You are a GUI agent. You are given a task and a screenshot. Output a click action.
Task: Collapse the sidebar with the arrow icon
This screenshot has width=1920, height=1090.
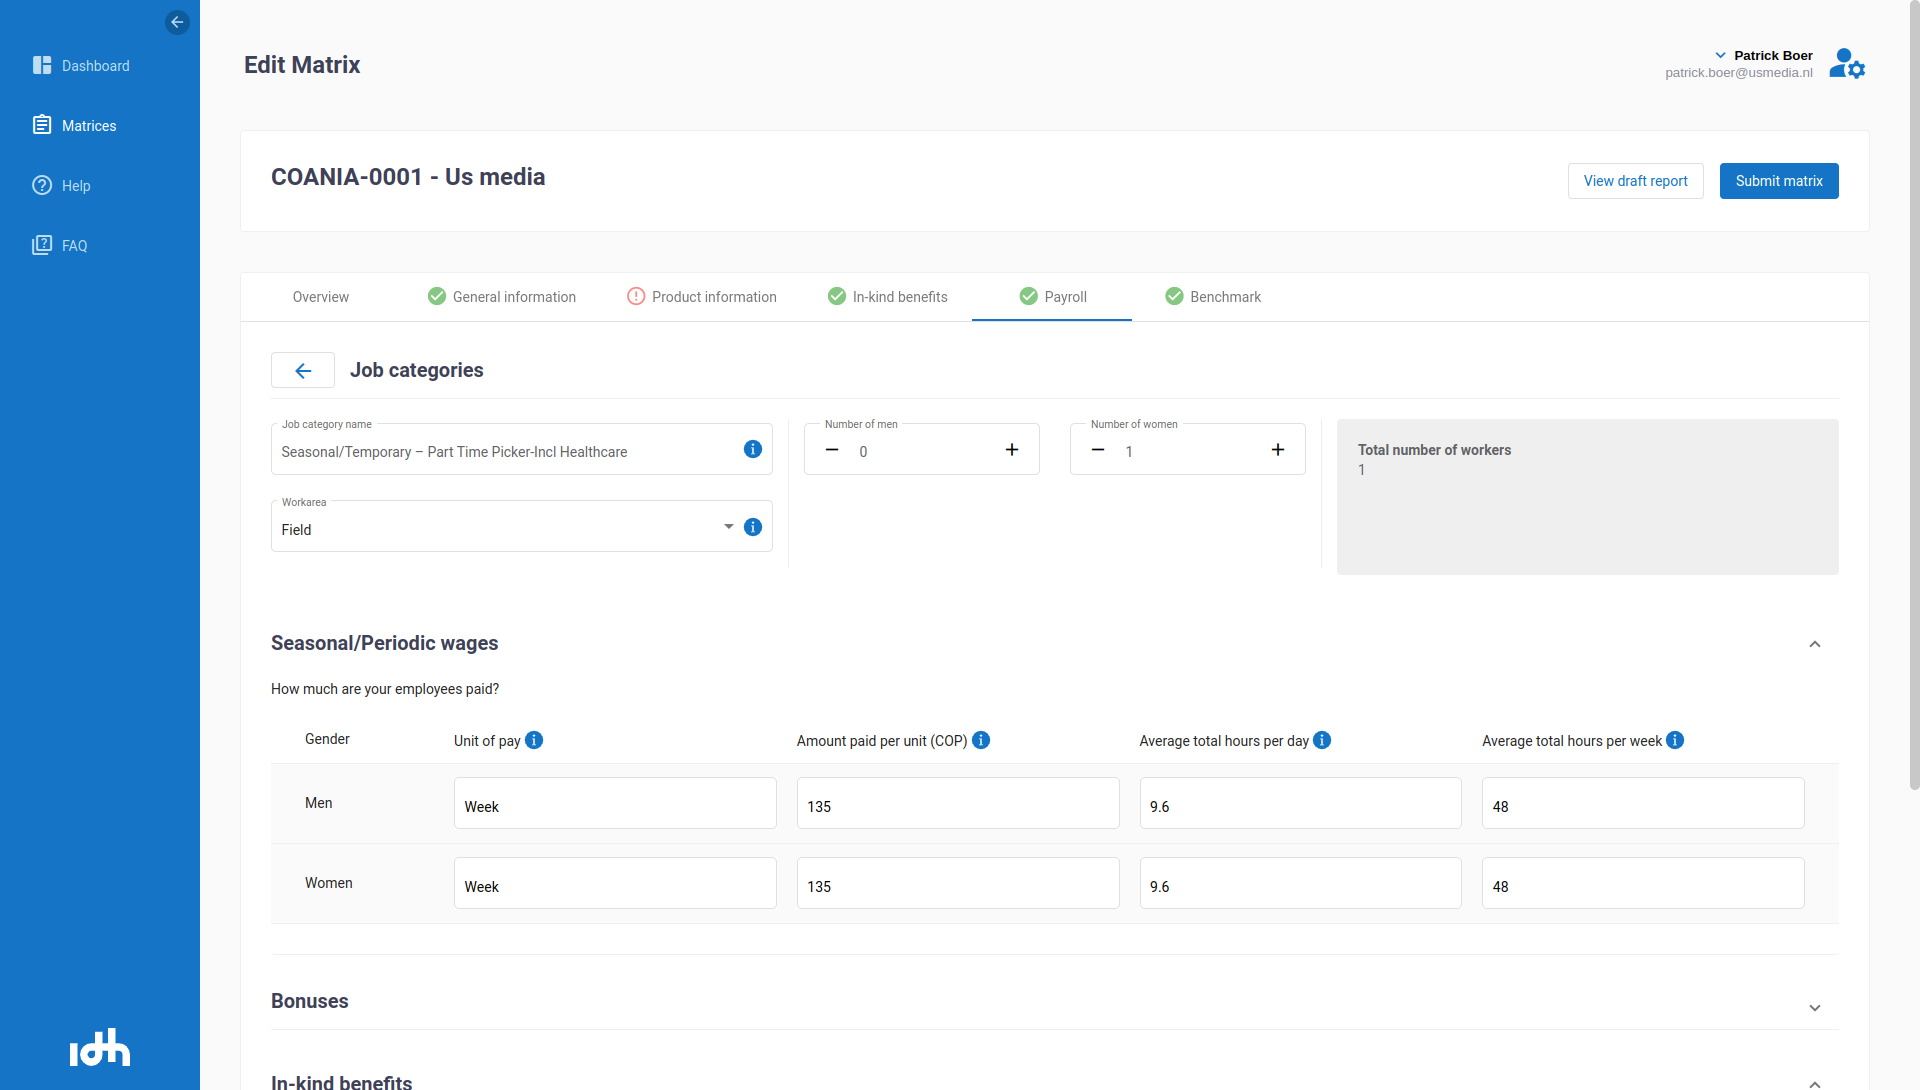[x=177, y=22]
